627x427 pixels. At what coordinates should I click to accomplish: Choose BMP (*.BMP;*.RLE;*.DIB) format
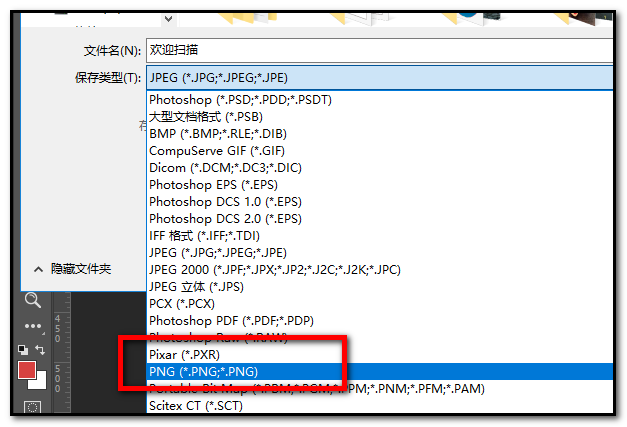tap(379, 134)
